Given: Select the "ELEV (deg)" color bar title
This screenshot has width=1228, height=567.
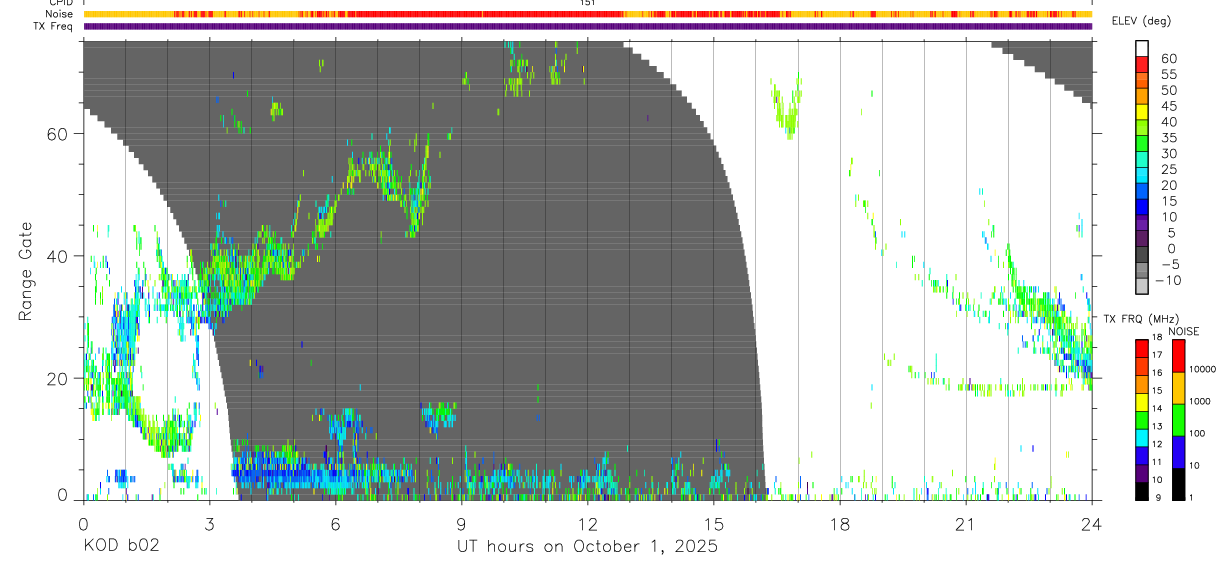Looking at the screenshot, I should coord(1141,21).
